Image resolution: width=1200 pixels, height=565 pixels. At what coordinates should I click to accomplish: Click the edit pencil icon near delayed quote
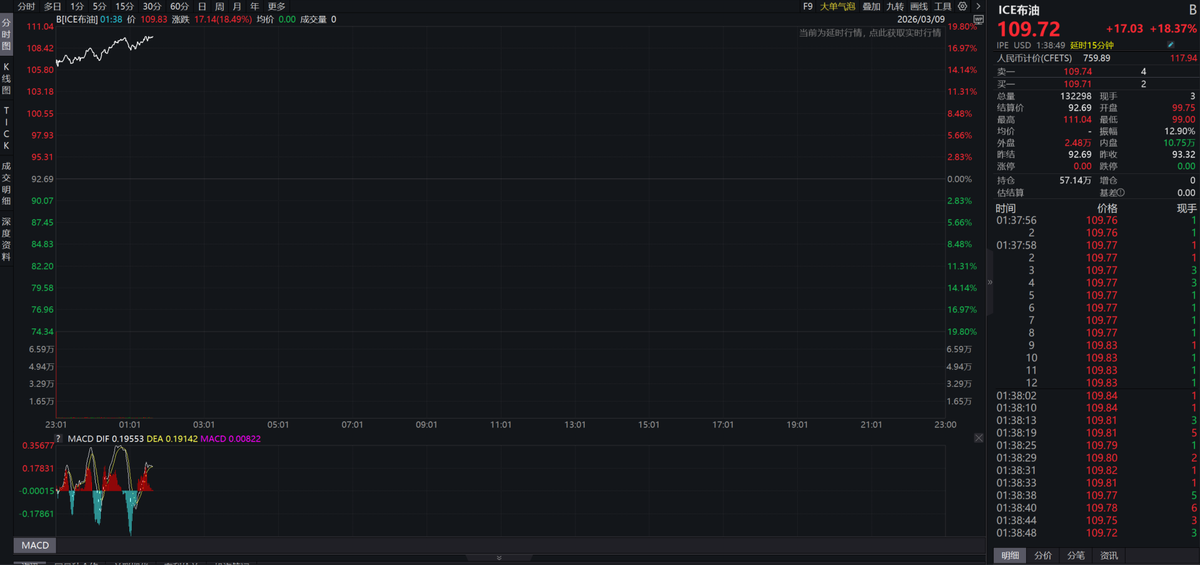point(1171,45)
